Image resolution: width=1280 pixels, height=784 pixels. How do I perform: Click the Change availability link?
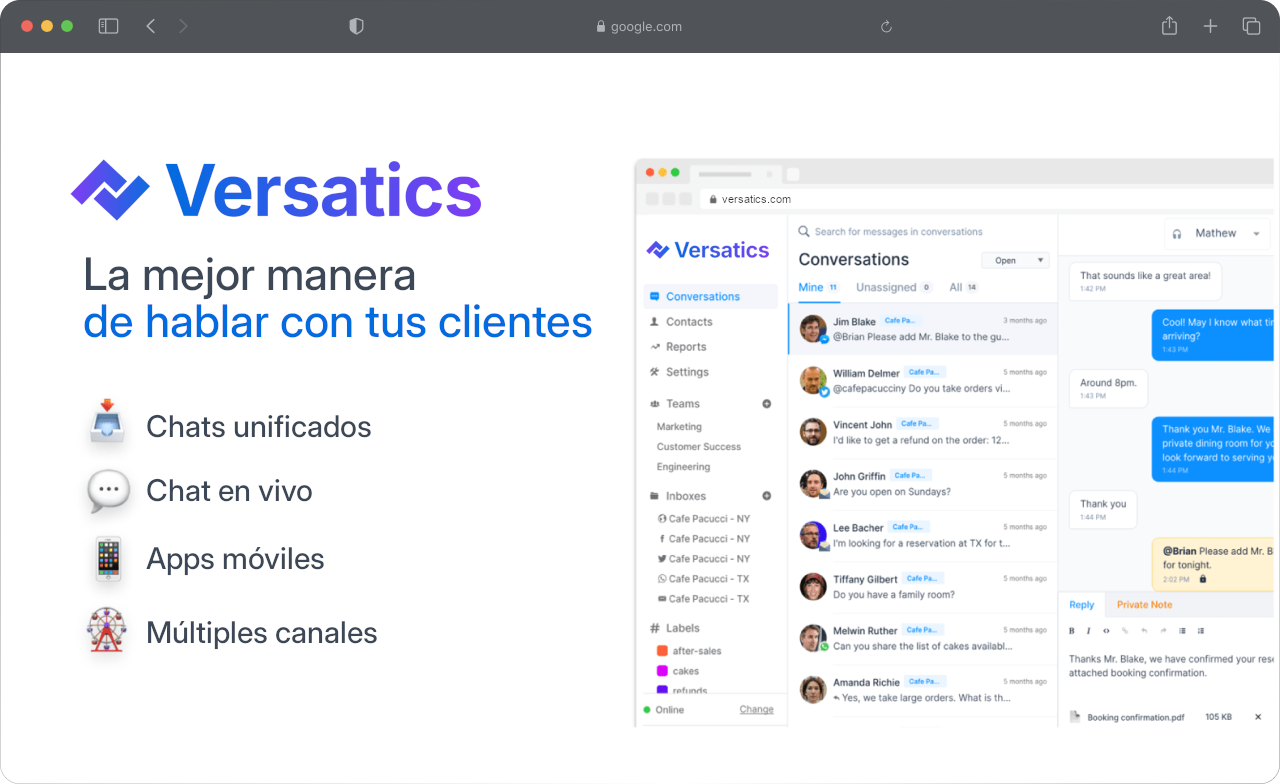[x=756, y=710]
